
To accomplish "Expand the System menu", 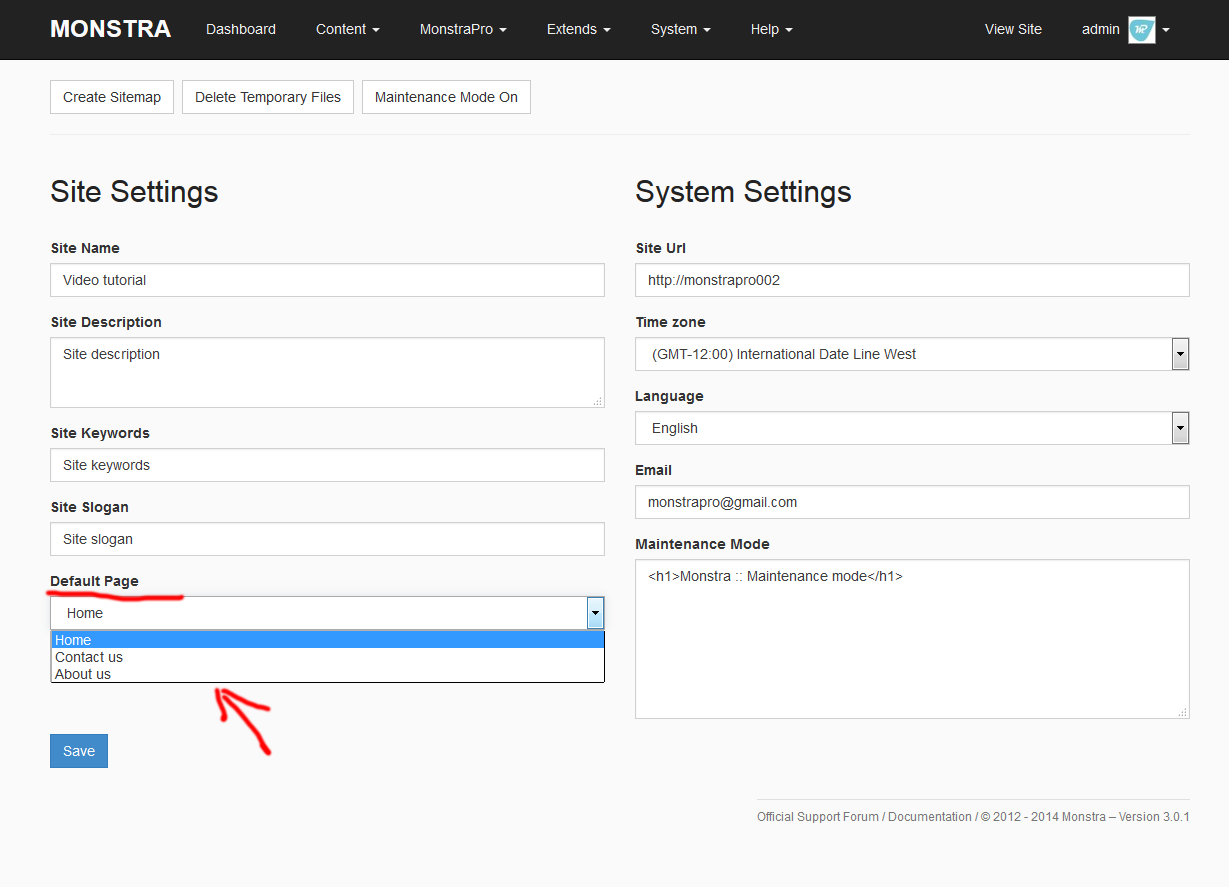I will click(680, 29).
